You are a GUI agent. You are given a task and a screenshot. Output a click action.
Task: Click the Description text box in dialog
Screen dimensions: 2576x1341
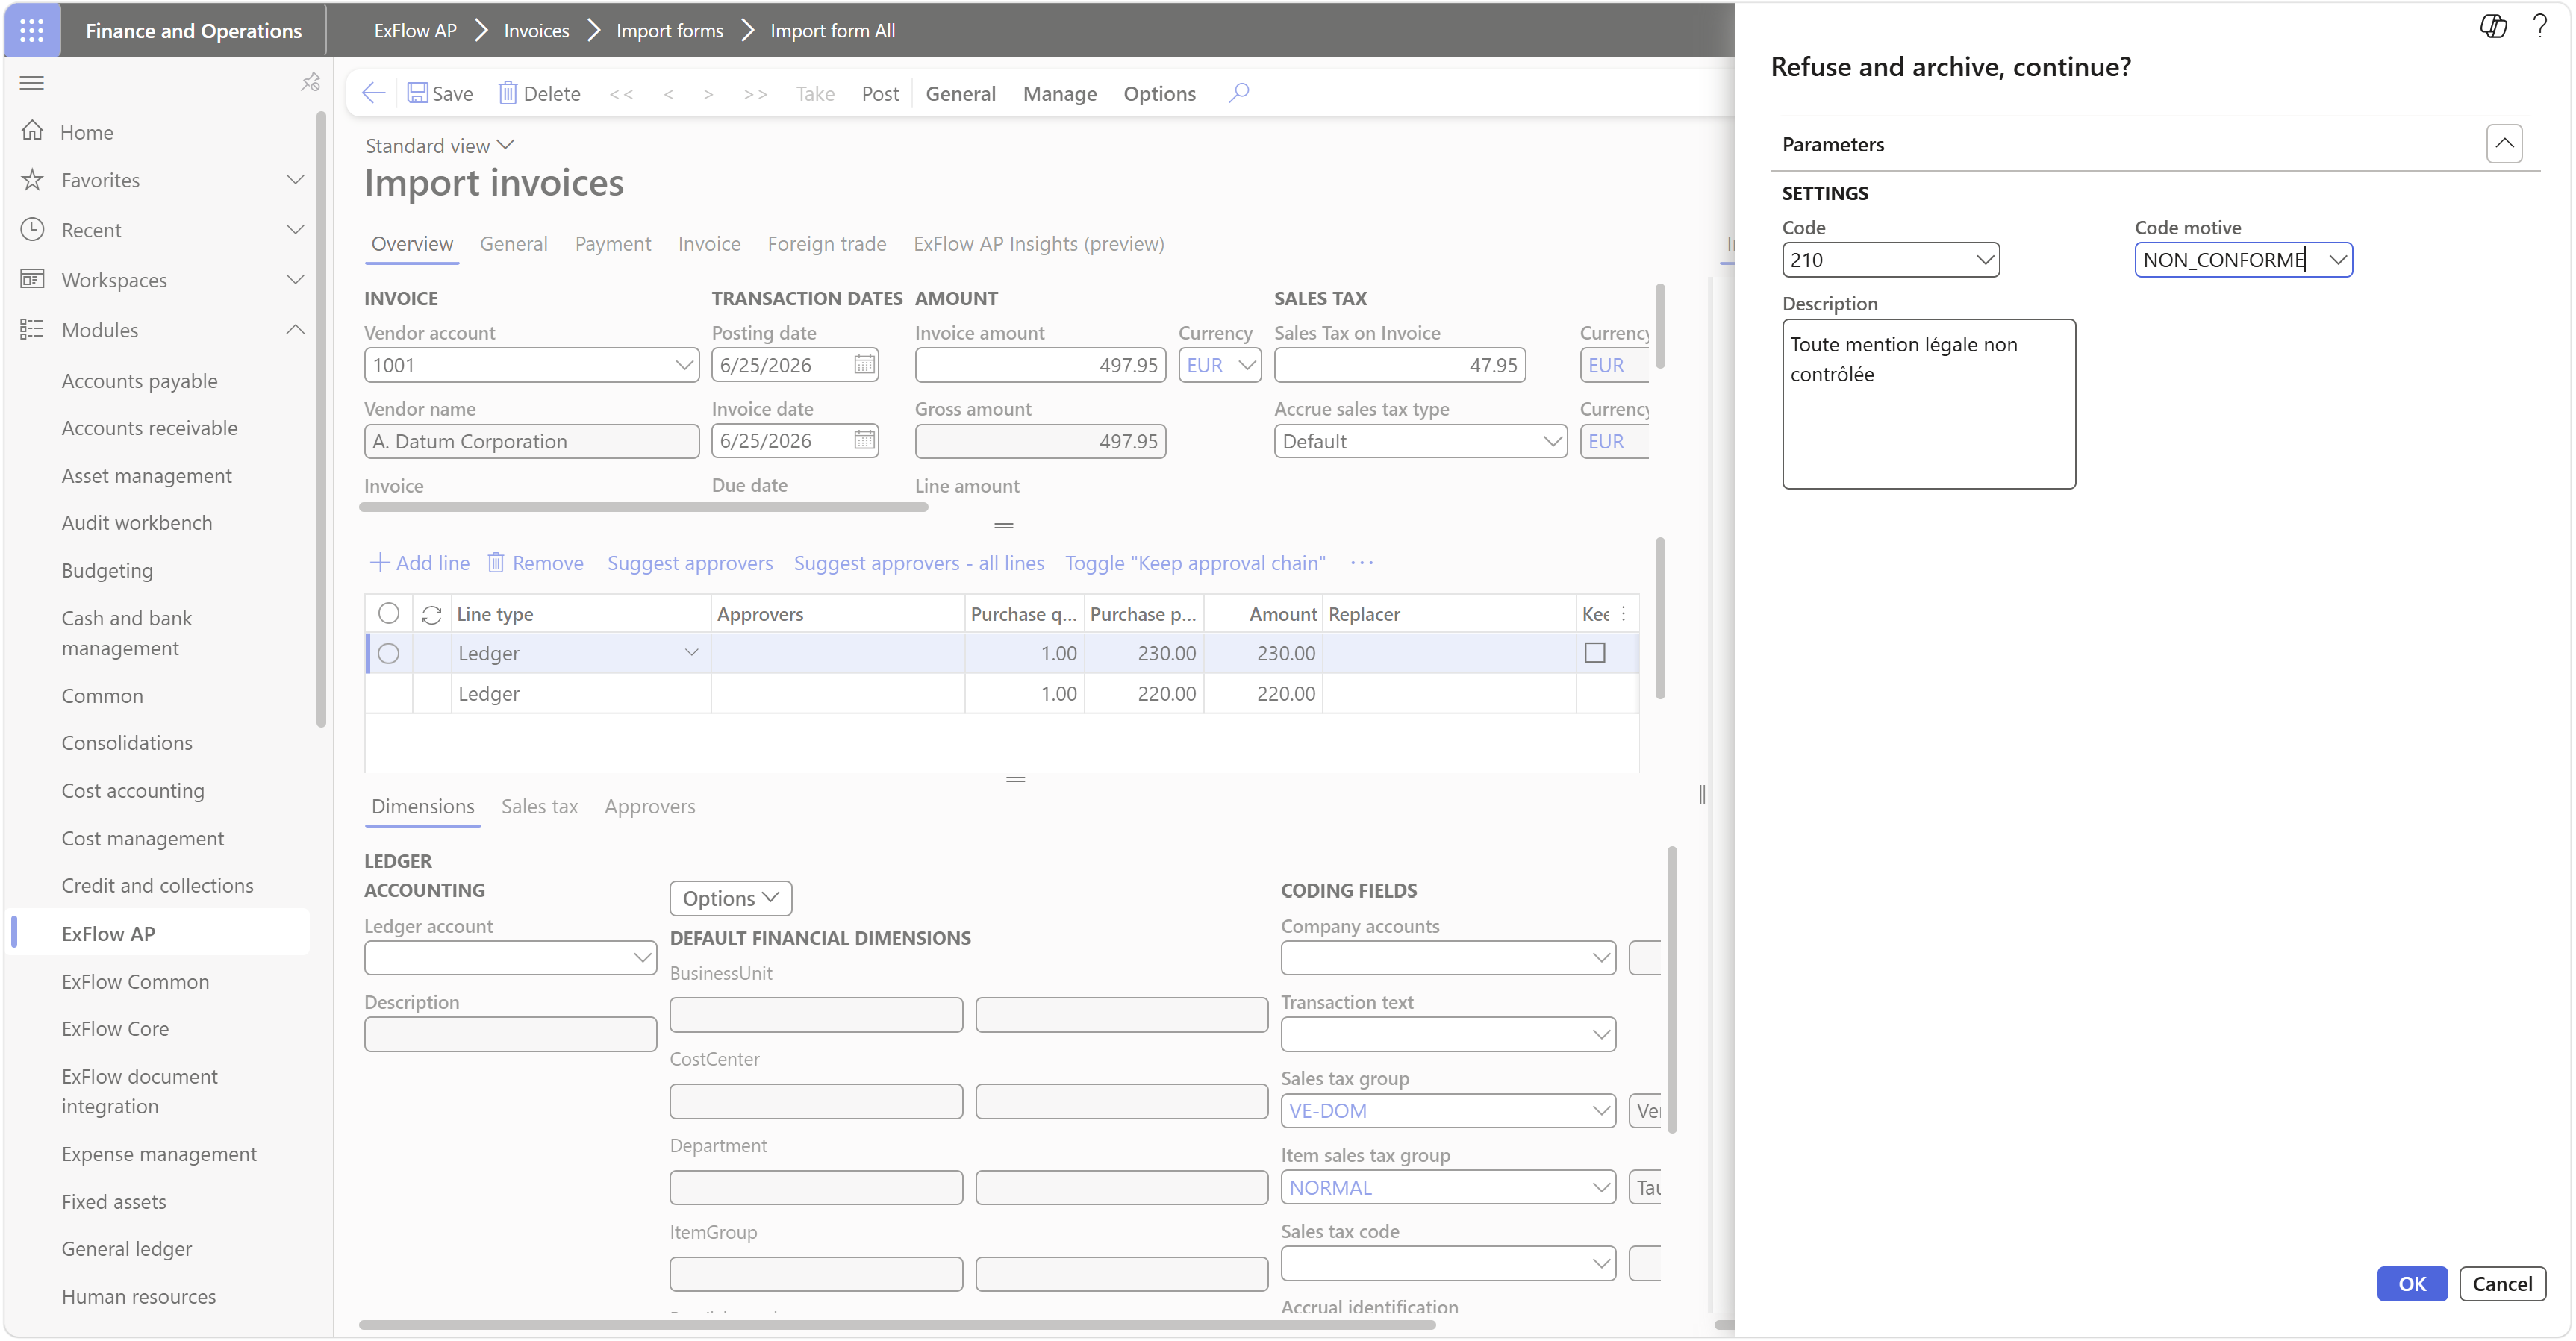1928,404
